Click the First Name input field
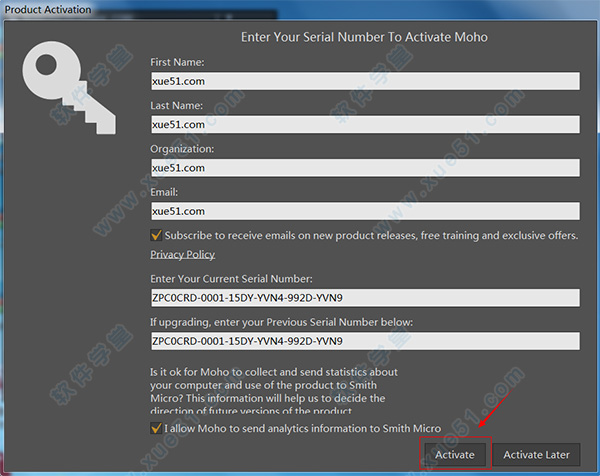The height and width of the screenshot is (476, 600). point(365,81)
